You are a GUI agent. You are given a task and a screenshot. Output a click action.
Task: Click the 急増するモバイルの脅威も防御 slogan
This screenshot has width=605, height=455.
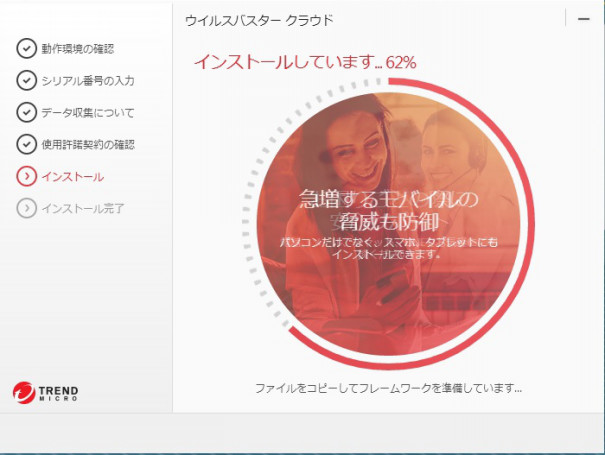pos(389,211)
